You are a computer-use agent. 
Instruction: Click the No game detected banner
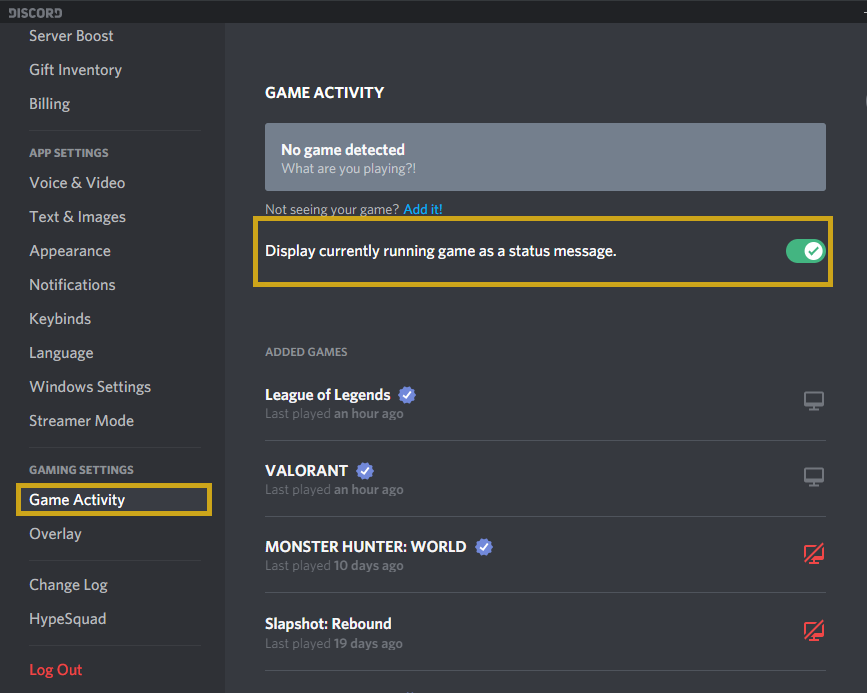[545, 157]
